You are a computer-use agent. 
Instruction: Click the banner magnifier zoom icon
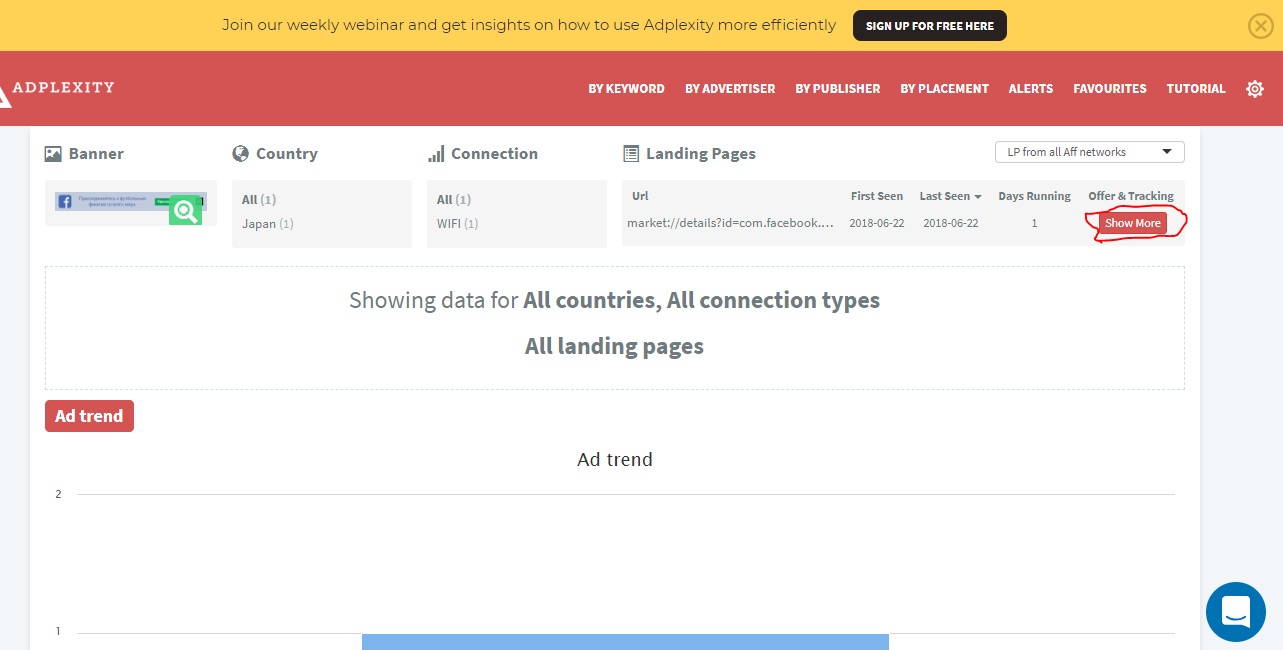pos(185,210)
